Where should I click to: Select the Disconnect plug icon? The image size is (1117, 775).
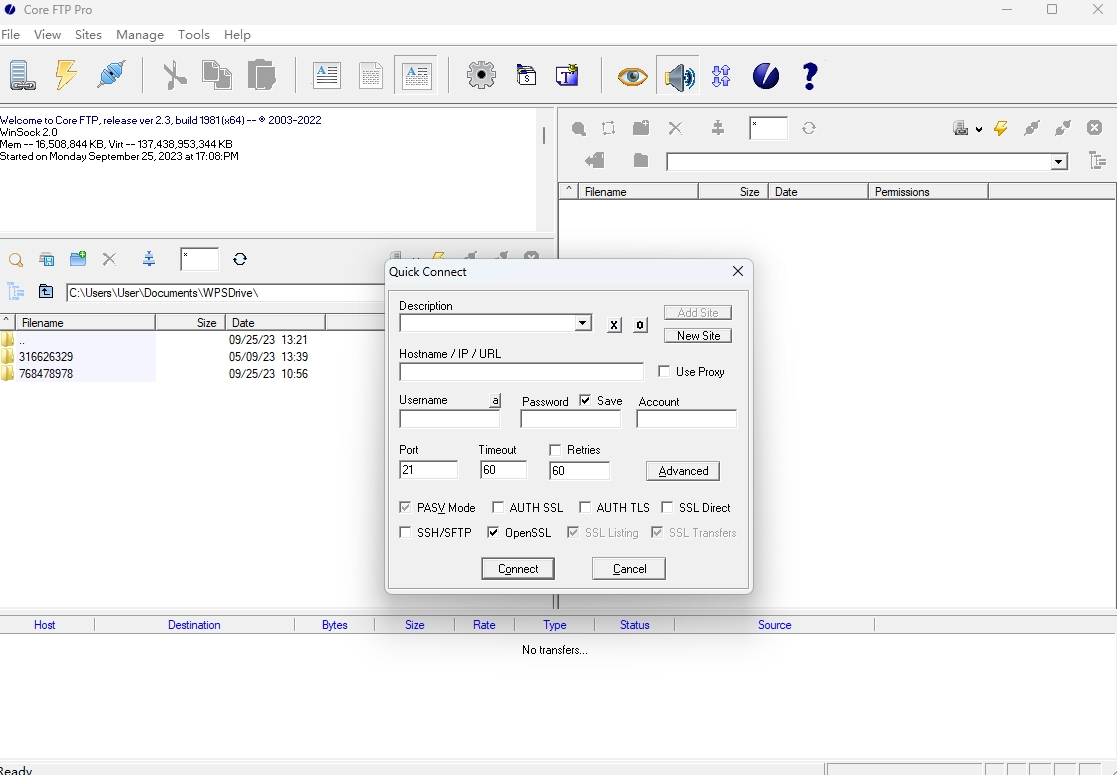(111, 75)
